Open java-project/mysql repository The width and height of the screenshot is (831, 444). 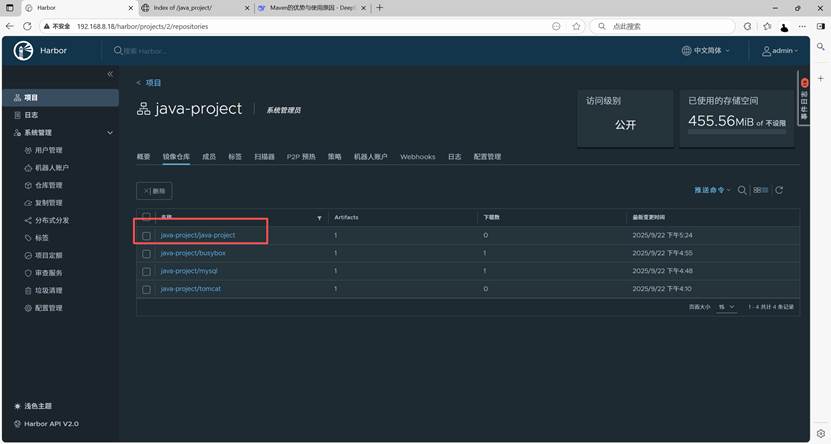coord(189,271)
